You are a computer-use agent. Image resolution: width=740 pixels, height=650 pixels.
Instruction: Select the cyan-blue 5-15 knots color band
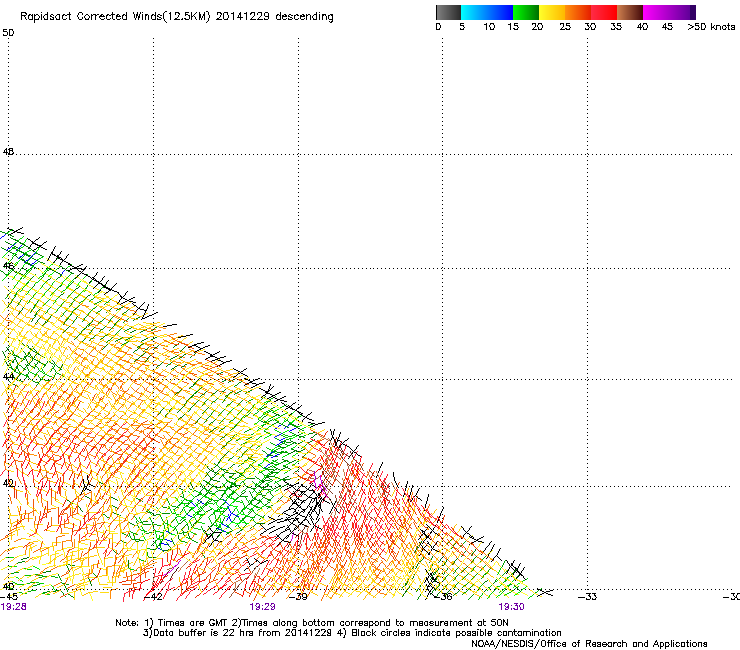pyautogui.click(x=487, y=12)
